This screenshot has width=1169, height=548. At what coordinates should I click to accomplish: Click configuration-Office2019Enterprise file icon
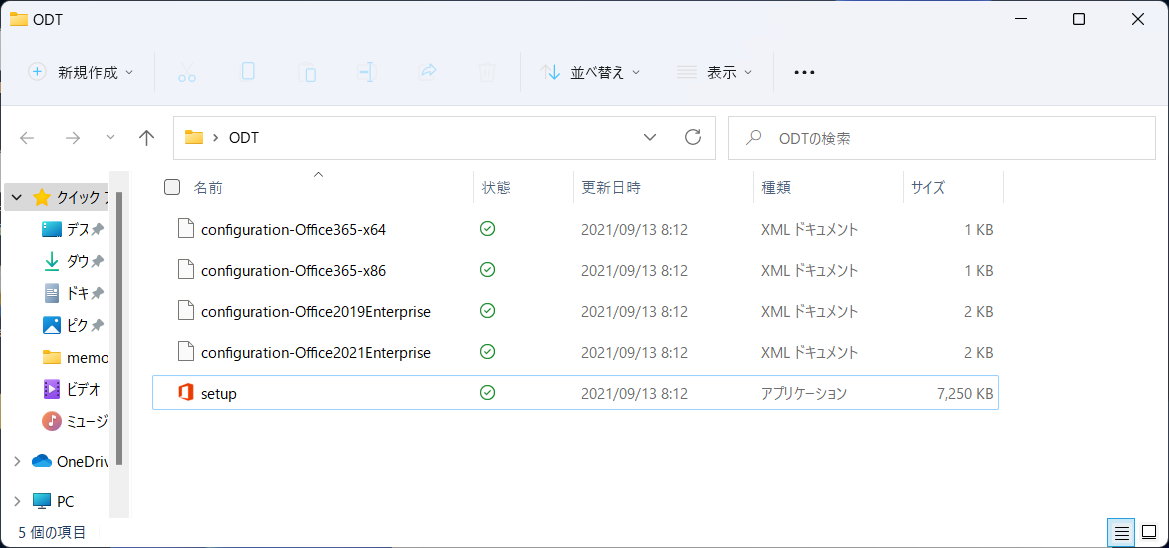[186, 311]
